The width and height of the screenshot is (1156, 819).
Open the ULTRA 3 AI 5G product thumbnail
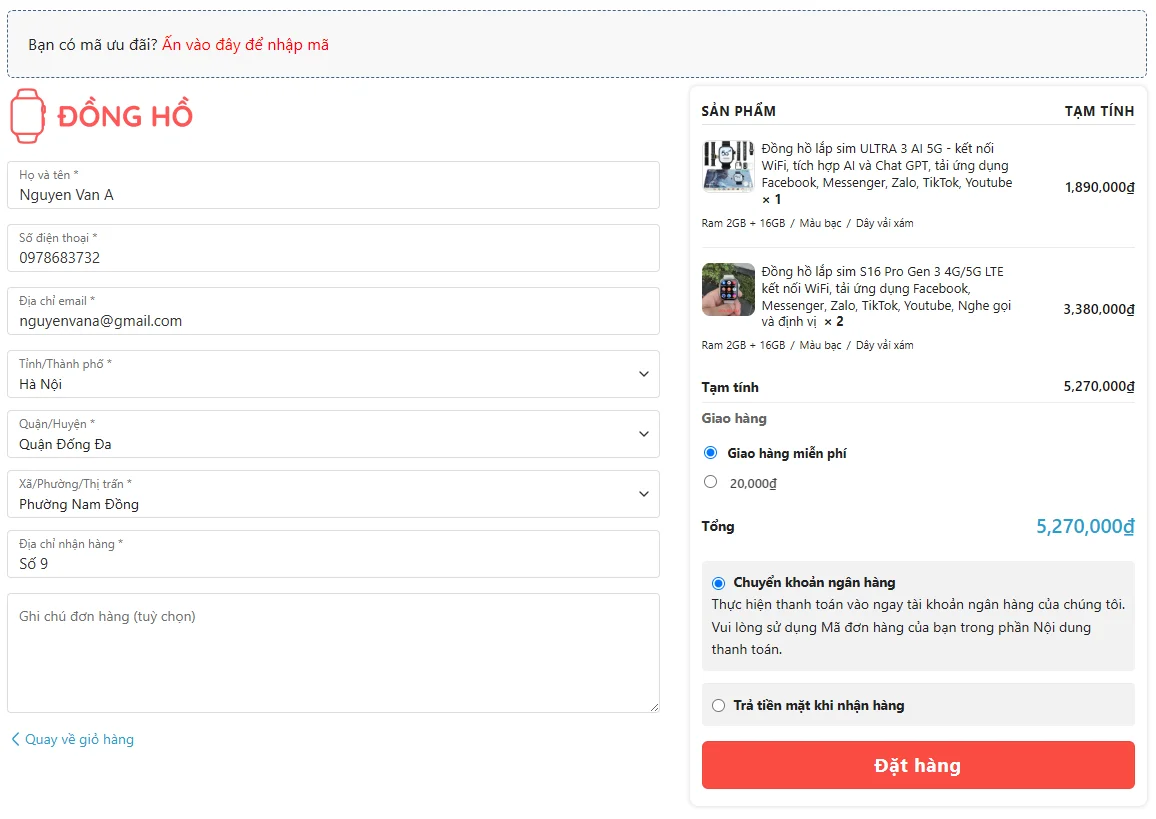[x=728, y=167]
